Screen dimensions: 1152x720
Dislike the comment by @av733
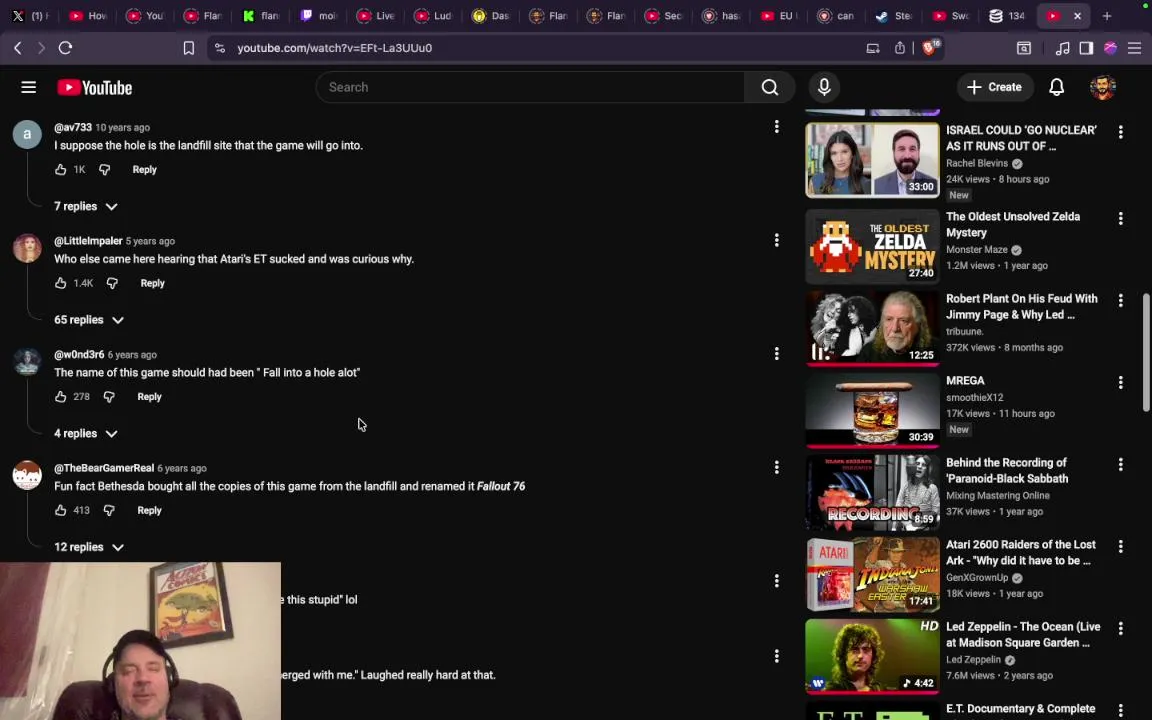[104, 170]
